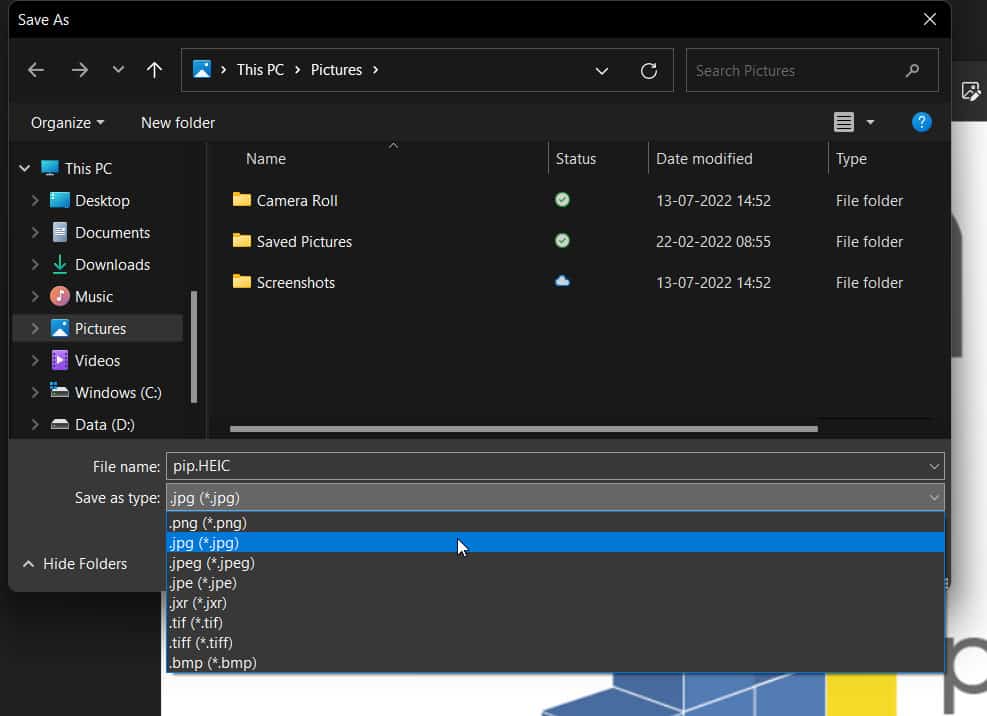
Task: Create a New folder
Action: 178,123
